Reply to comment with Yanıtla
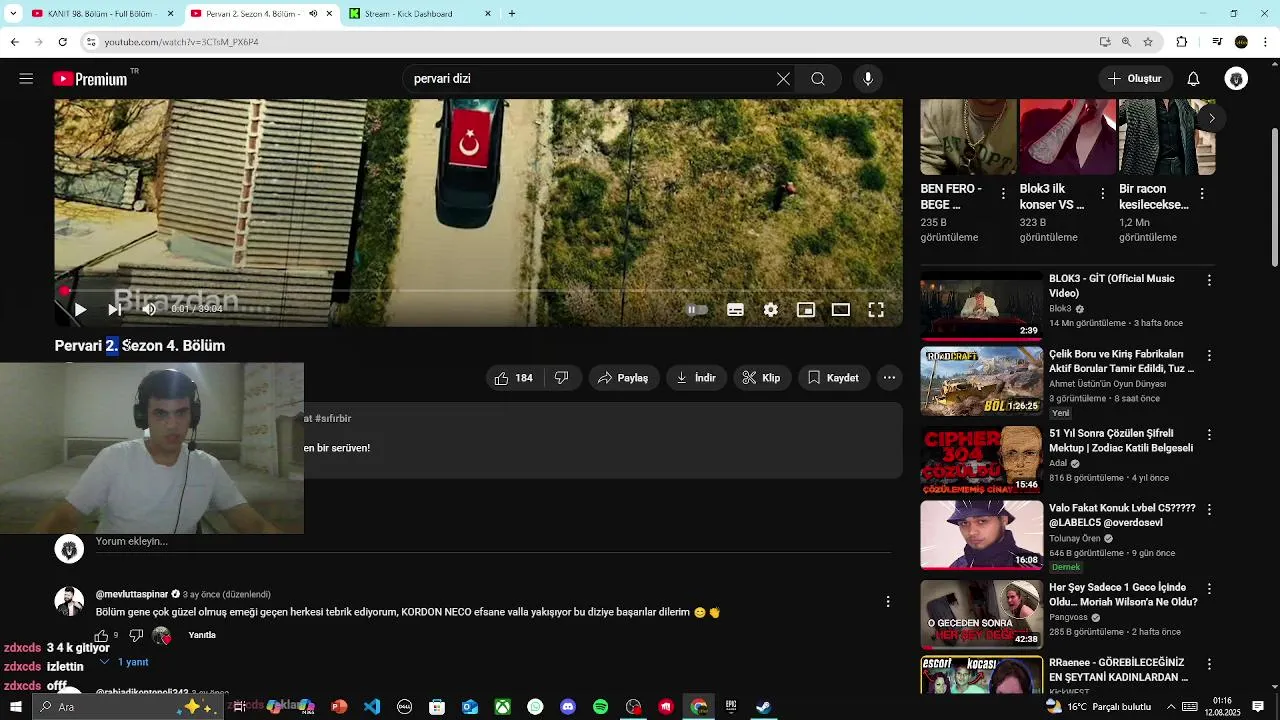Viewport: 1280px width, 720px height. pyautogui.click(x=202, y=635)
